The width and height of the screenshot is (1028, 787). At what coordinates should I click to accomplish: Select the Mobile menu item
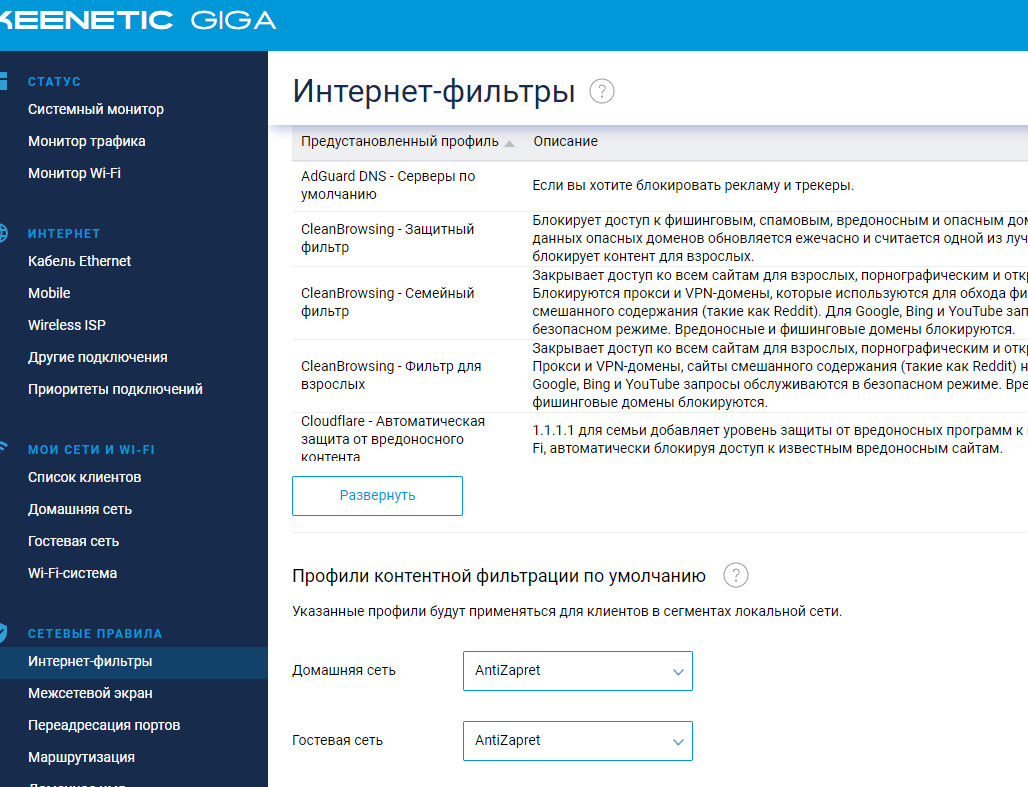49,293
